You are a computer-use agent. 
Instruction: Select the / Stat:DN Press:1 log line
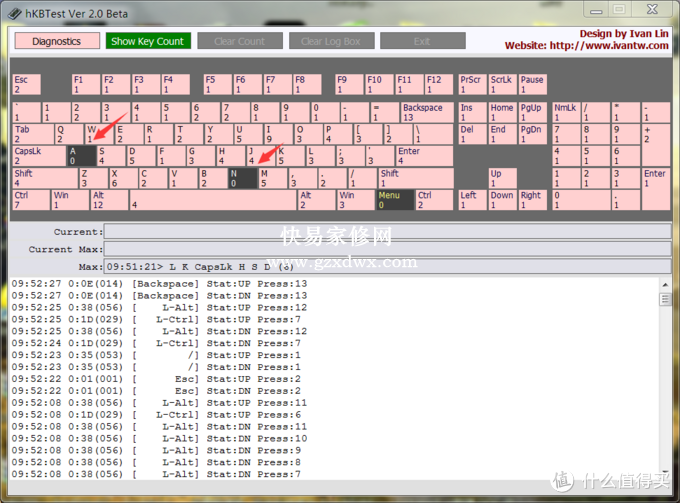point(156,367)
